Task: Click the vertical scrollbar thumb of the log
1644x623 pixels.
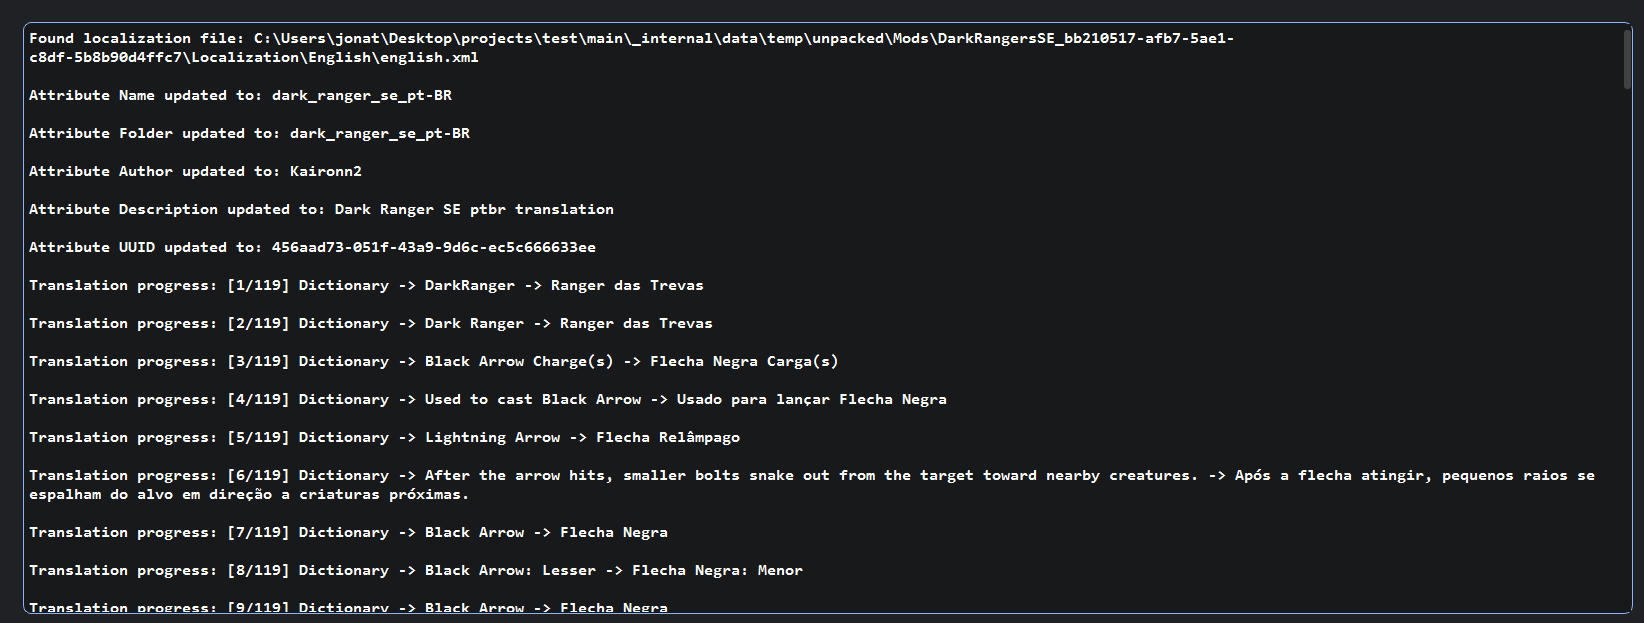Action: coord(1627,60)
